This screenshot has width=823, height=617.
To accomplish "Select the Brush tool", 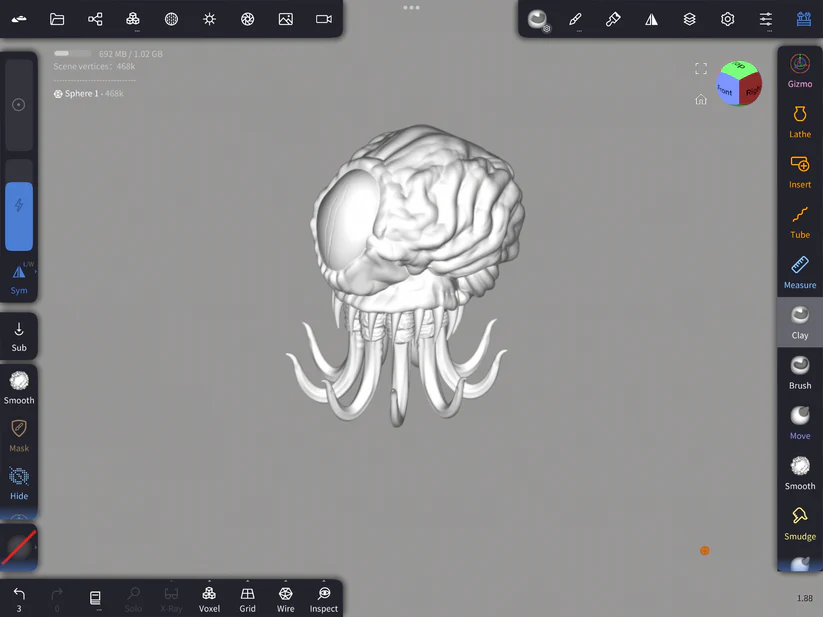I will (x=800, y=373).
